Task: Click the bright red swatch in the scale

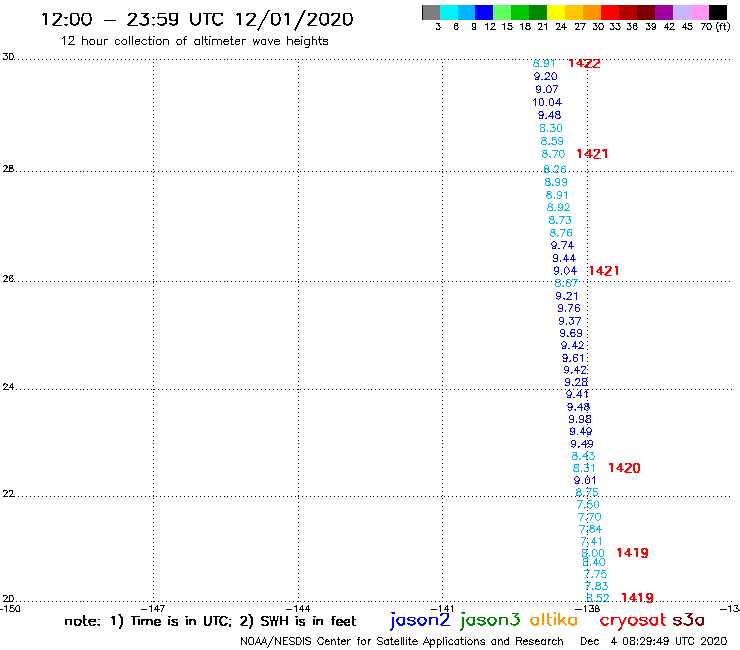Action: pyautogui.click(x=610, y=12)
